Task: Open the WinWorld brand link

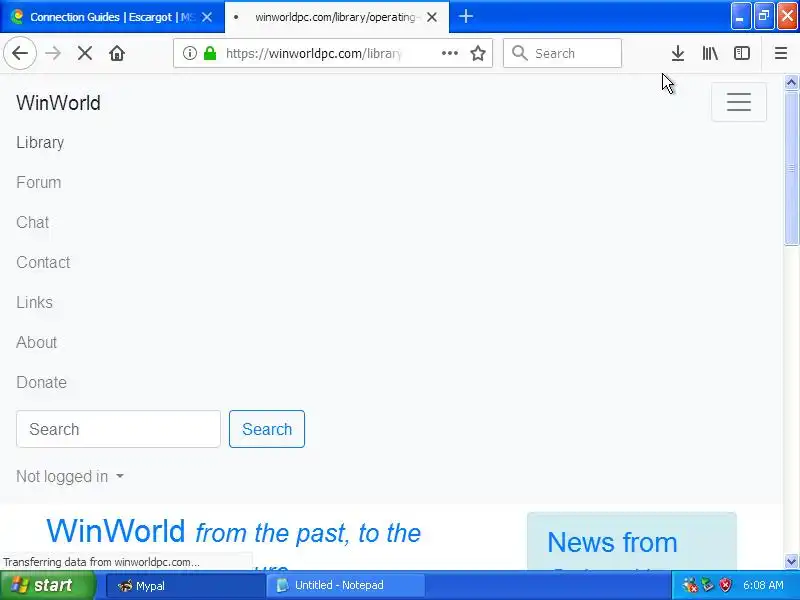Action: [58, 103]
